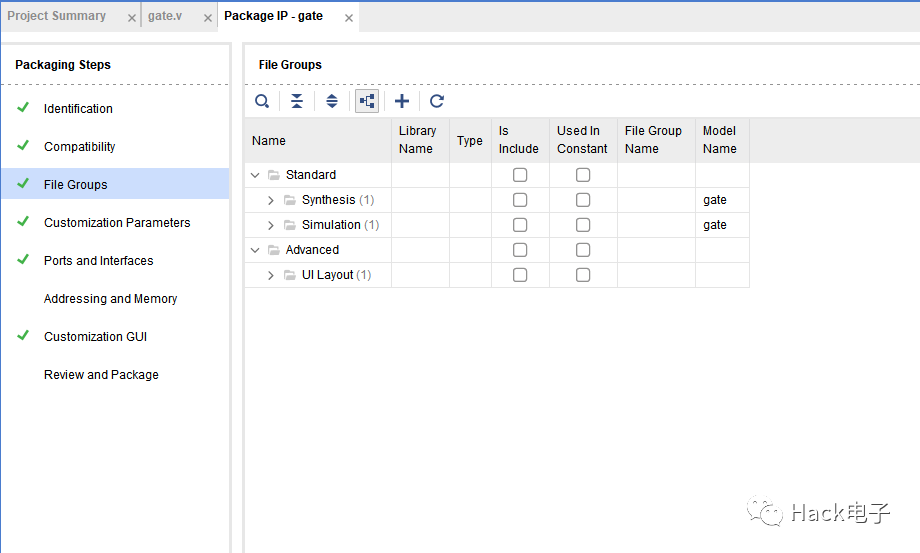The width and height of the screenshot is (920, 553).
Task: Select the Standard tree row label
Action: point(311,175)
